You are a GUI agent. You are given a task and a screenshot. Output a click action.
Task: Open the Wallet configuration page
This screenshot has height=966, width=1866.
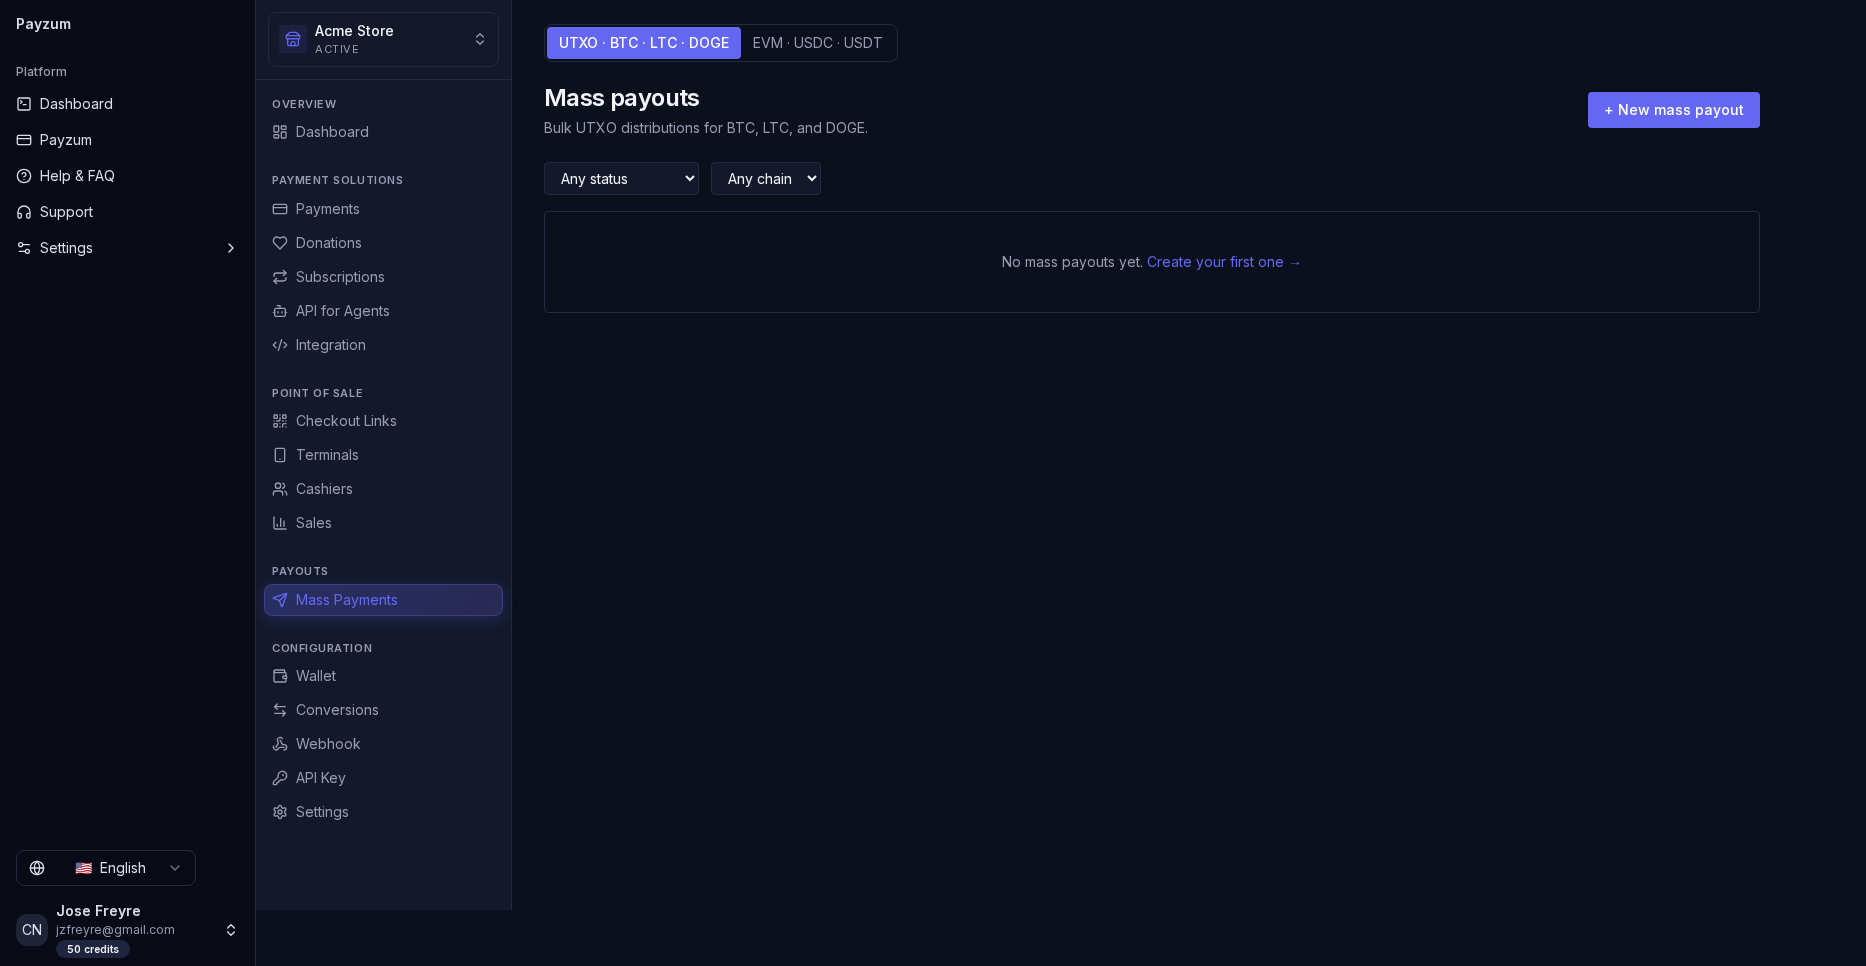383,676
